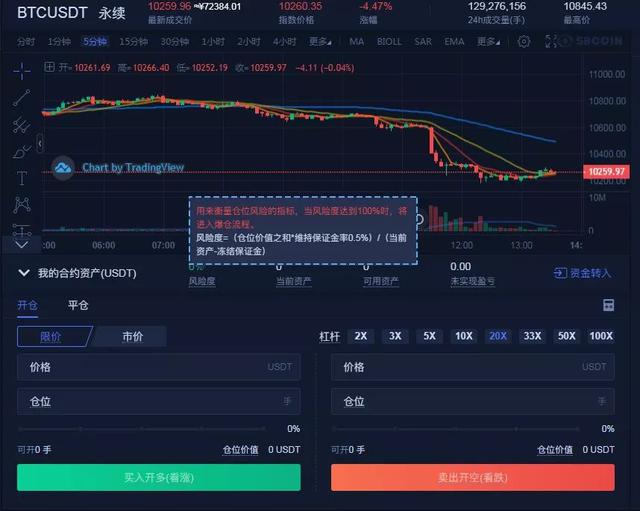The height and width of the screenshot is (511, 640).
Task: Open chart settings gear
Action: [x=524, y=41]
